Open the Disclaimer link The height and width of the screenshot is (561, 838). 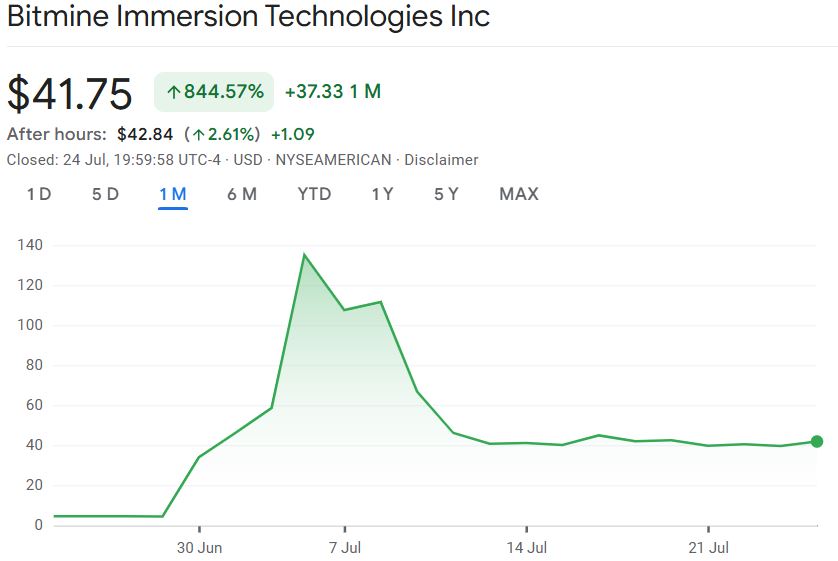pyautogui.click(x=441, y=160)
